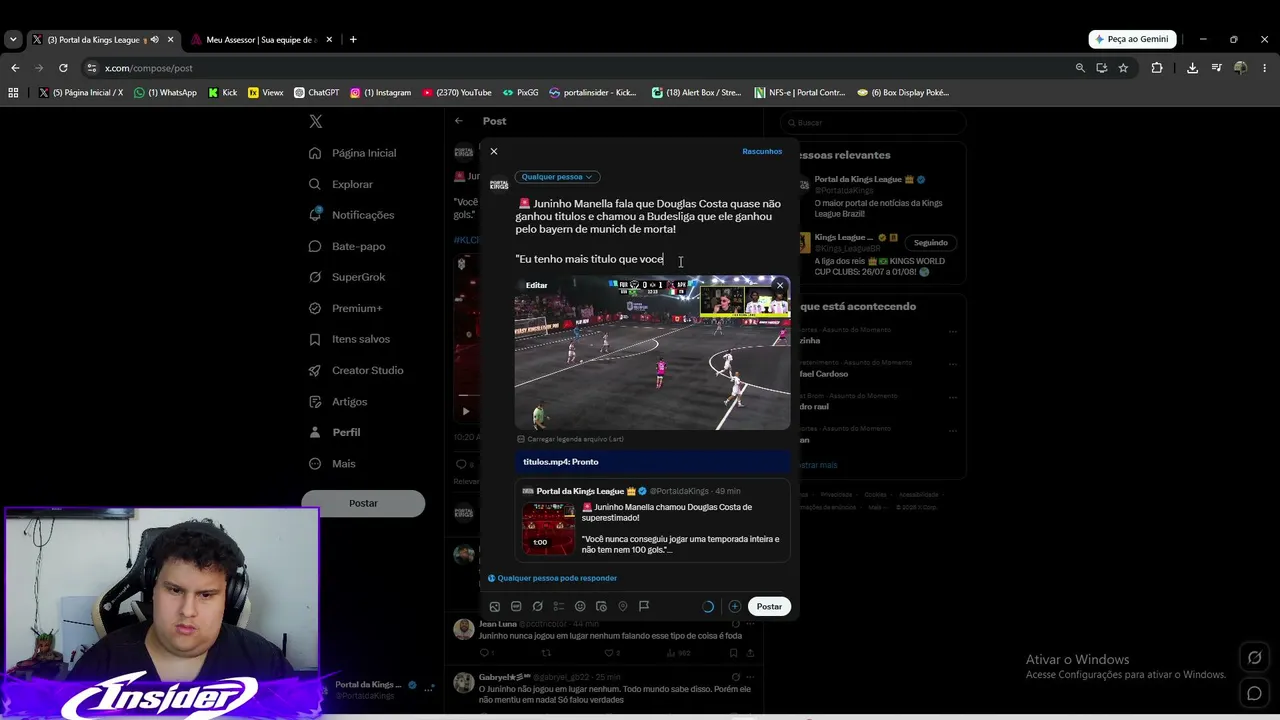Click Peça ao Gemini button
Image resolution: width=1280 pixels, height=720 pixels.
click(1132, 39)
